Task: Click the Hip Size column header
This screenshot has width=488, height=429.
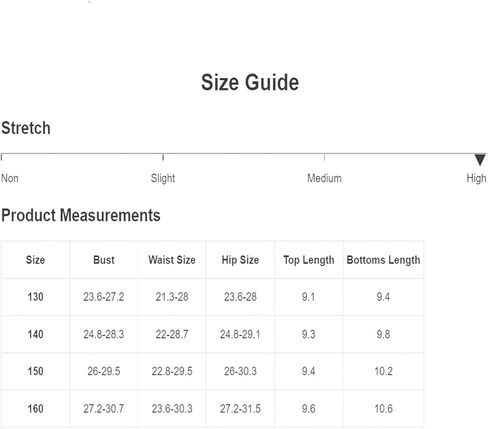Action: coord(240,260)
